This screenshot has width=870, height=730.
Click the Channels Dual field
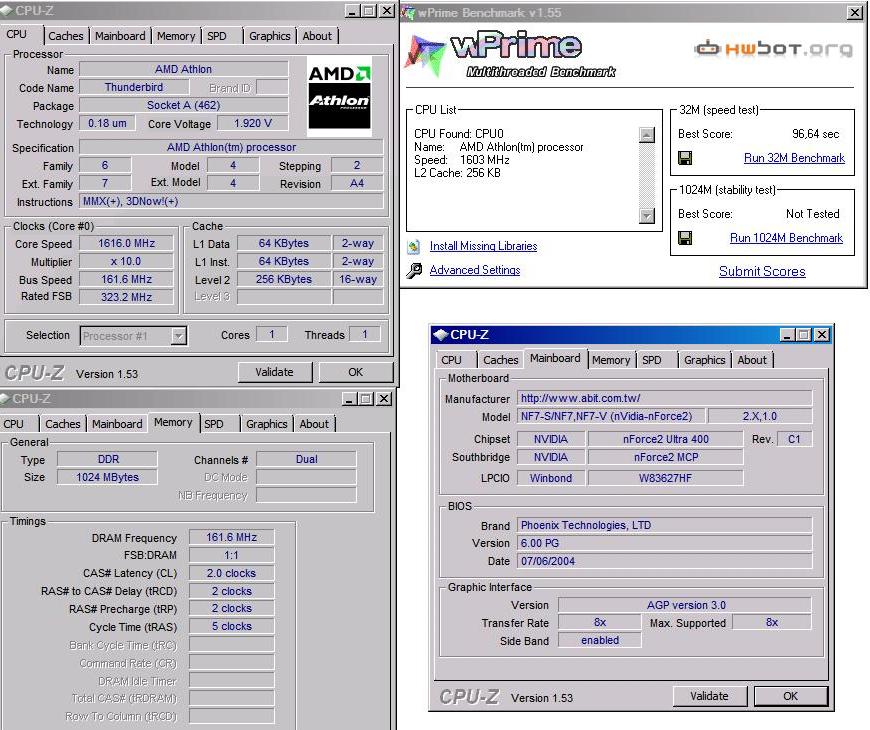[x=306, y=459]
